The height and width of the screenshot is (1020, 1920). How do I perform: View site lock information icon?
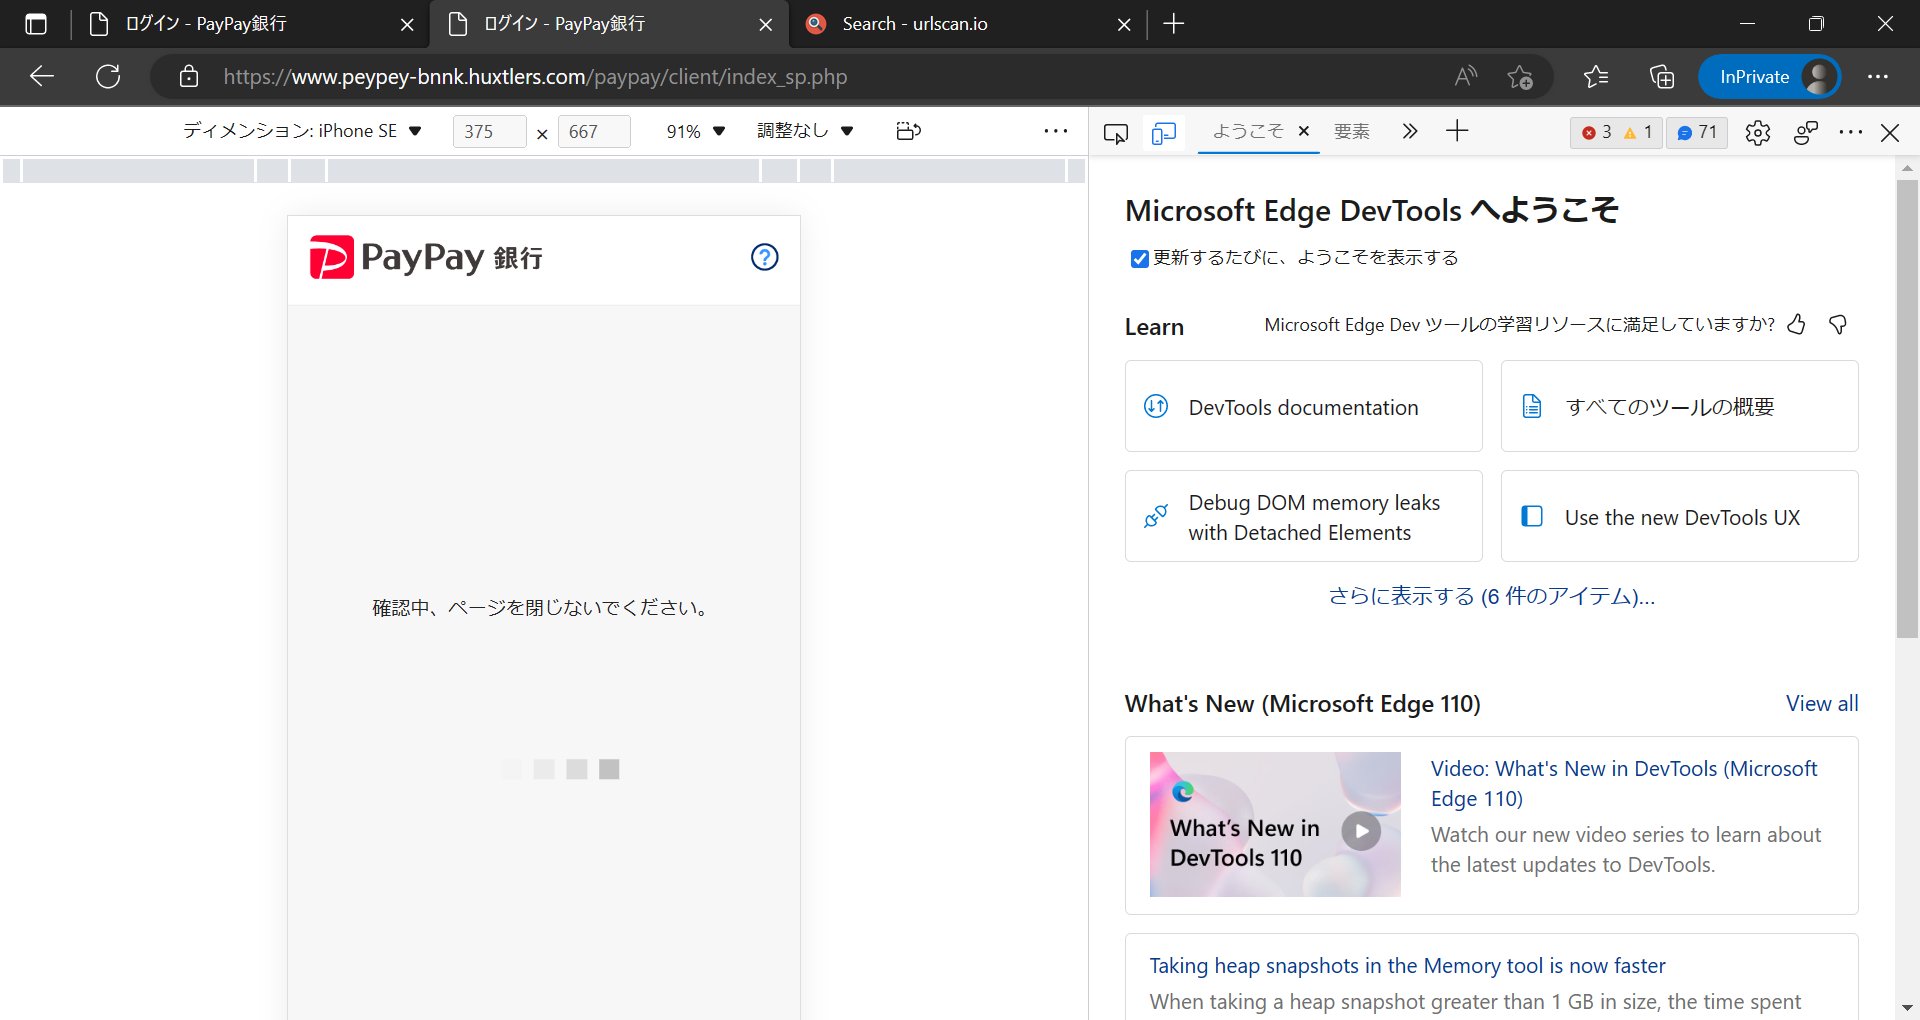[x=189, y=76]
